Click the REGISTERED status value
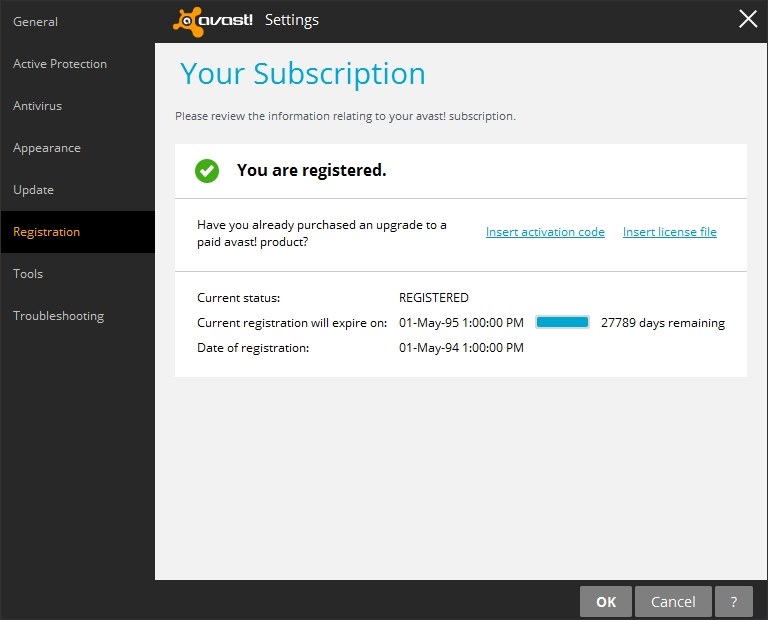Viewport: 768px width, 620px height. (433, 298)
